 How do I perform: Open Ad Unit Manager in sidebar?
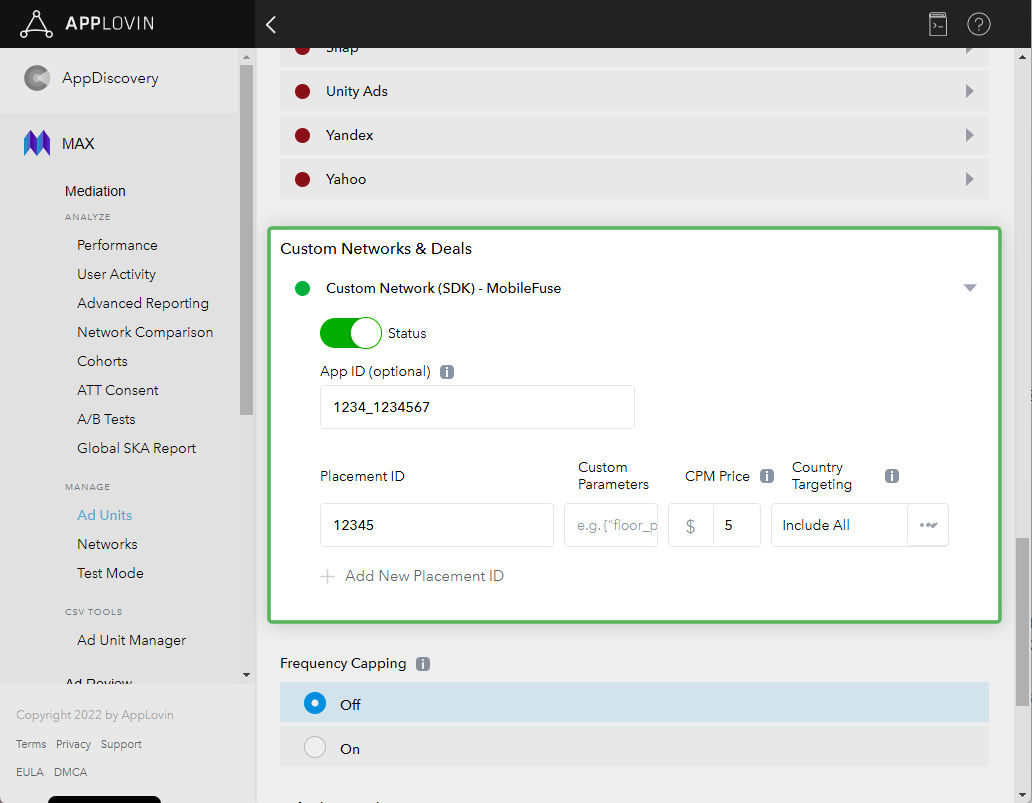tap(131, 640)
